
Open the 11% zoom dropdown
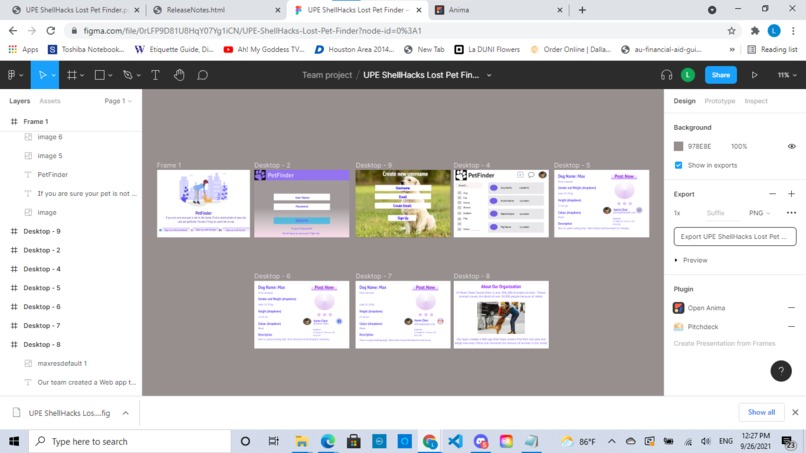click(x=786, y=75)
